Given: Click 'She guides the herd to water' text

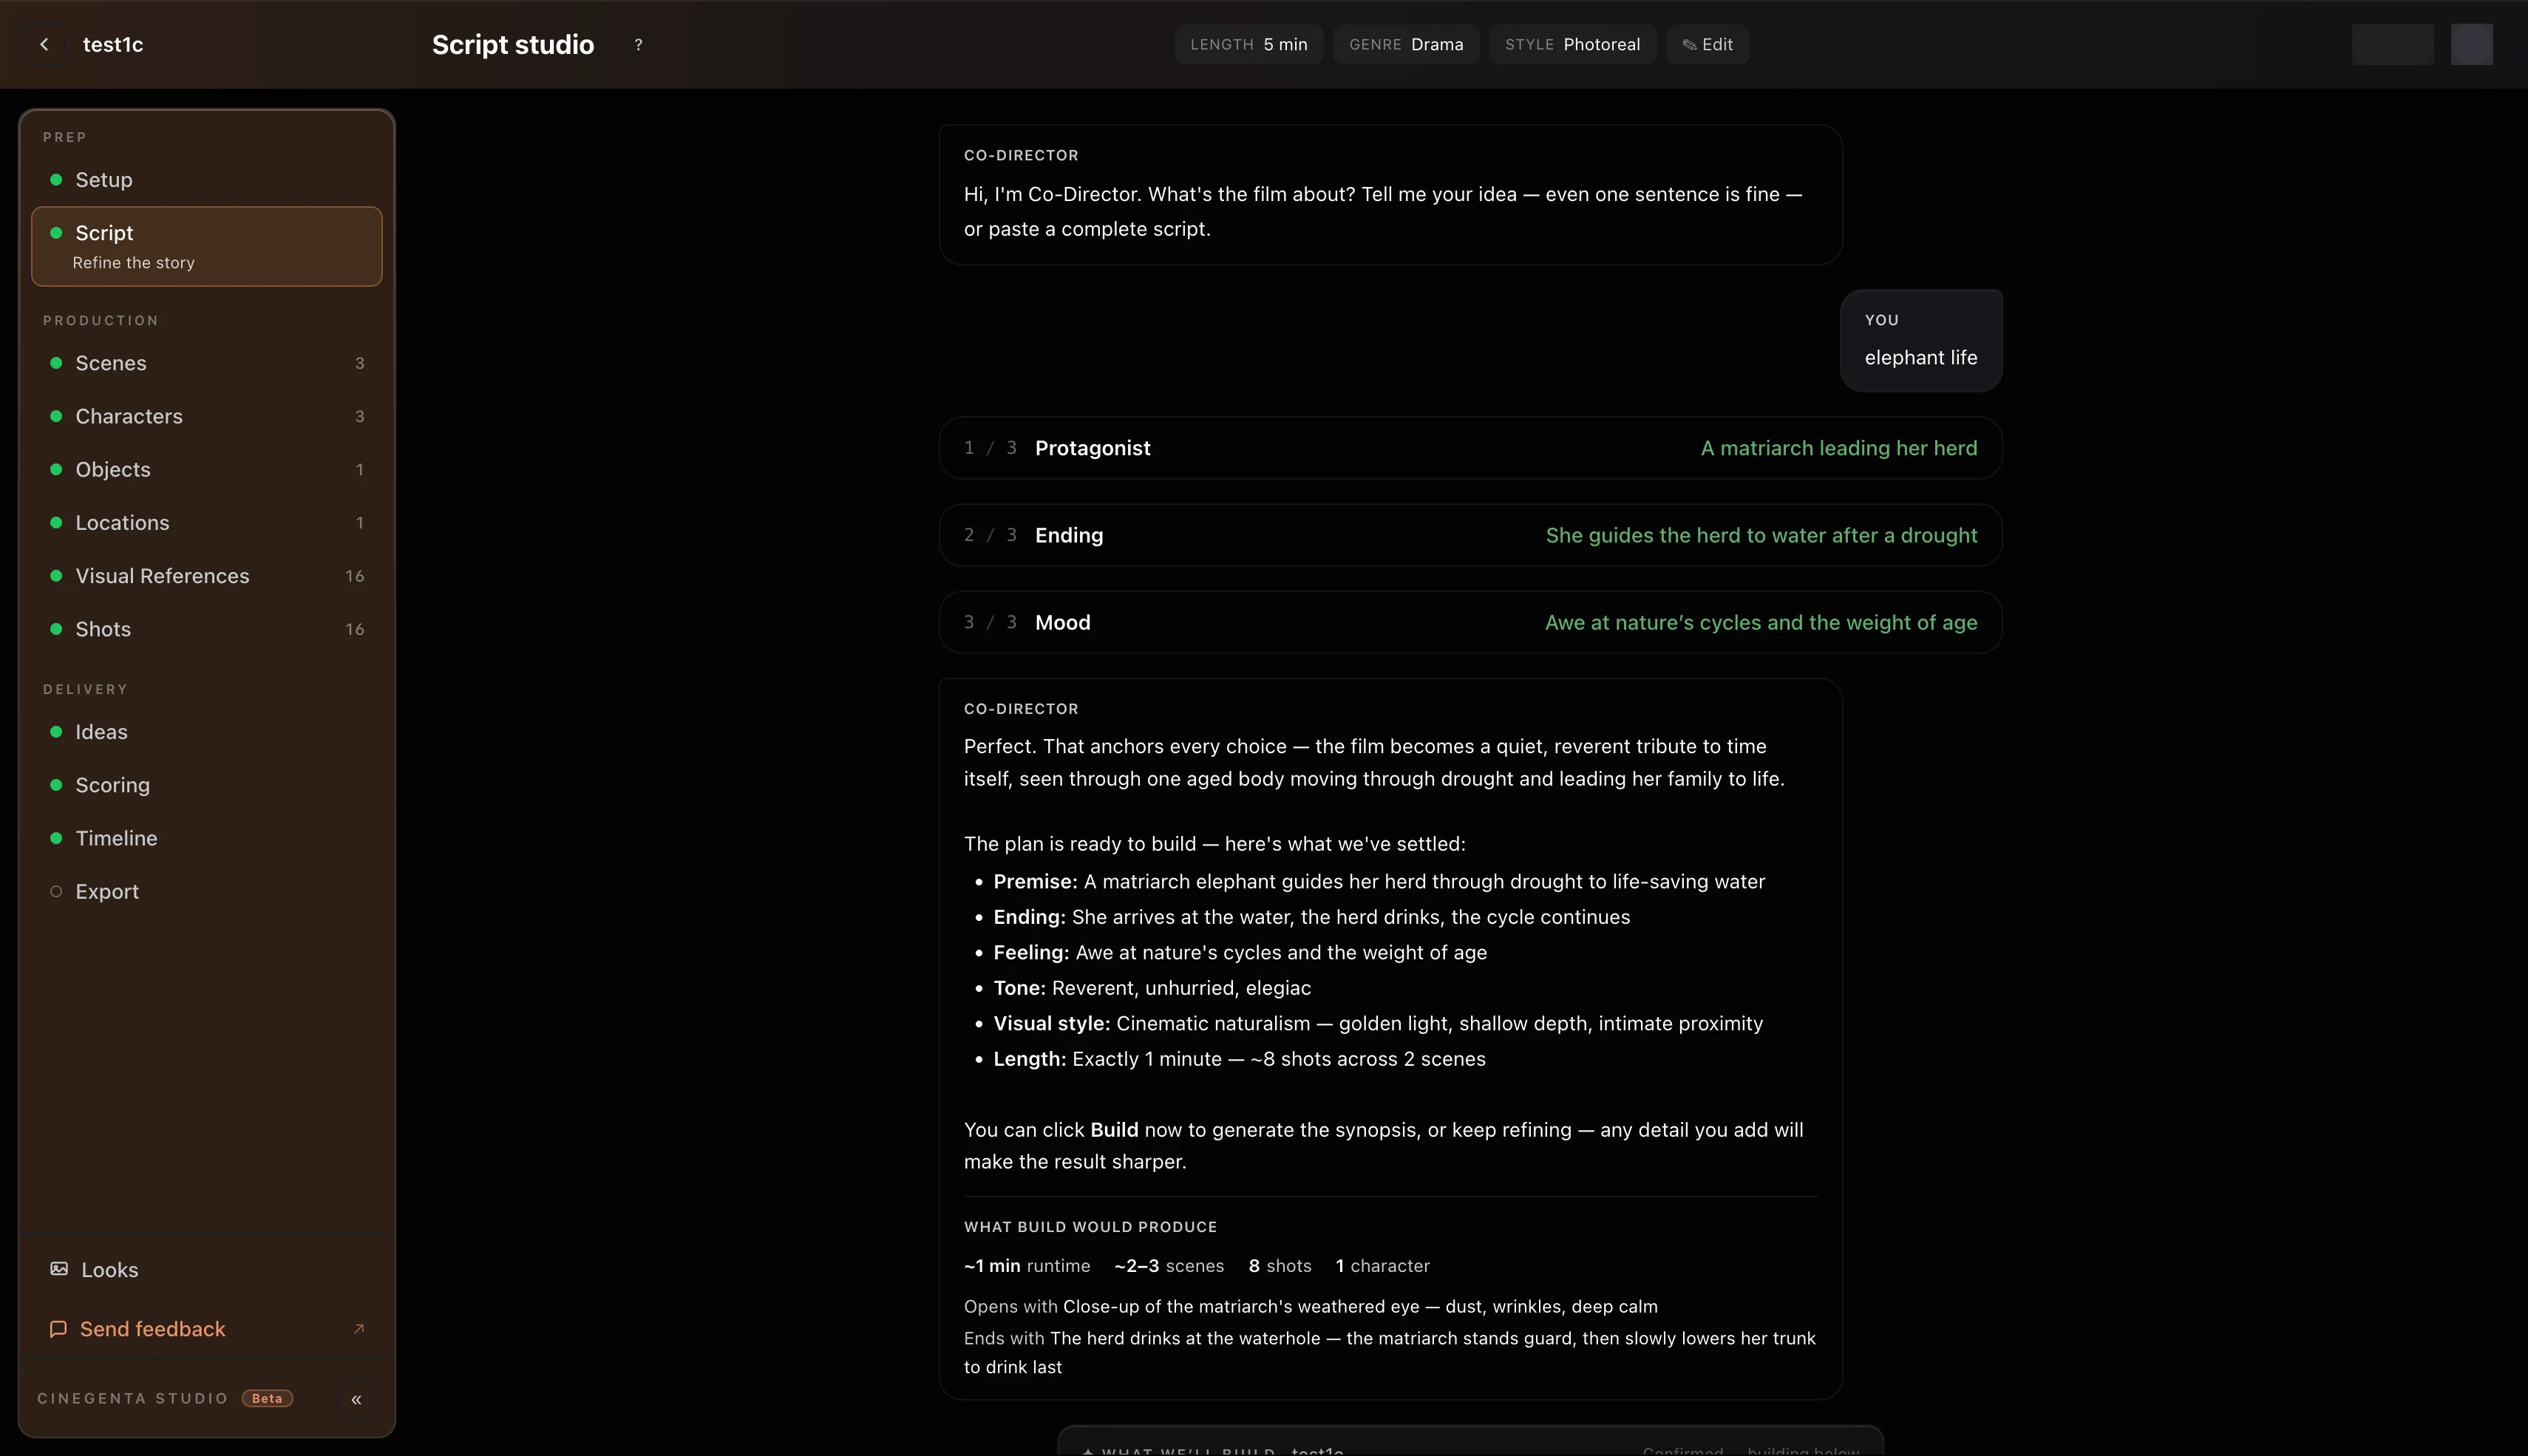Looking at the screenshot, I should [1761, 535].
